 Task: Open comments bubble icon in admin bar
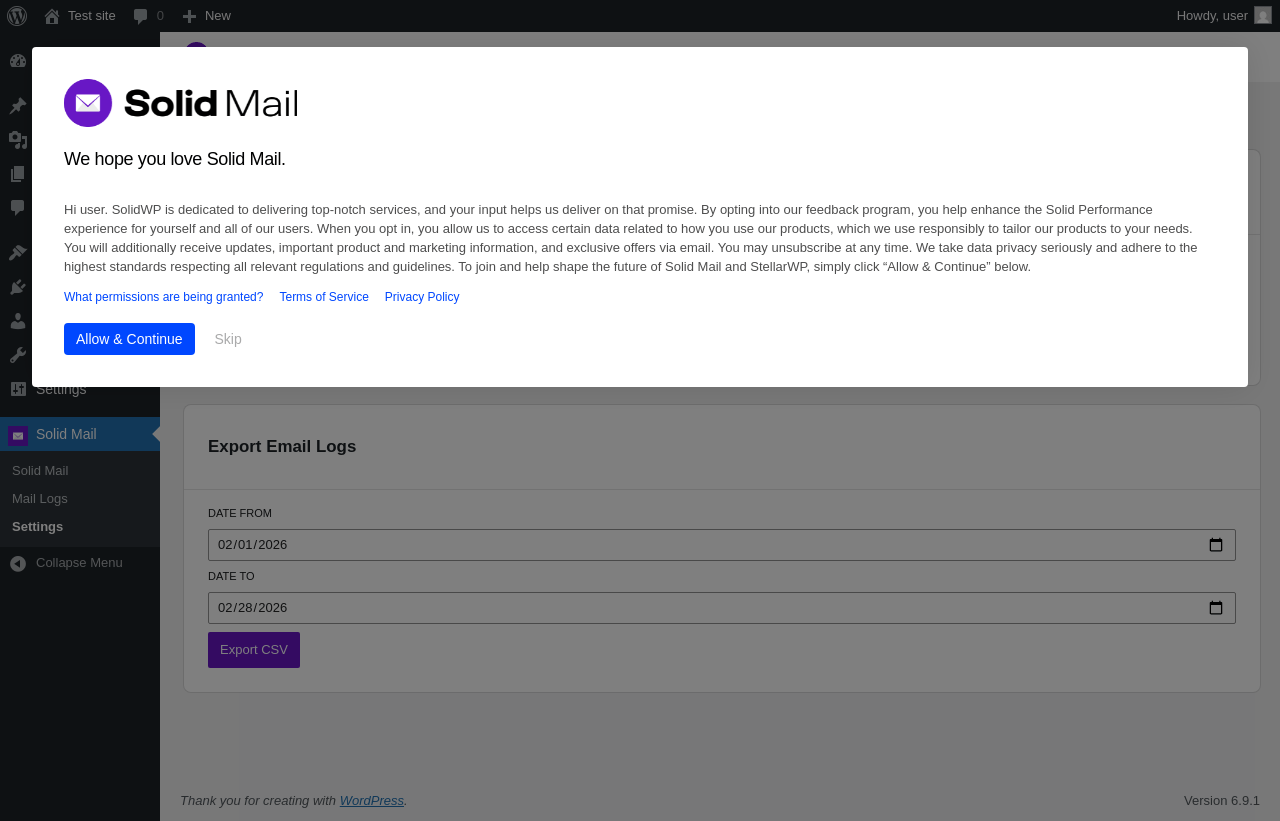141,16
